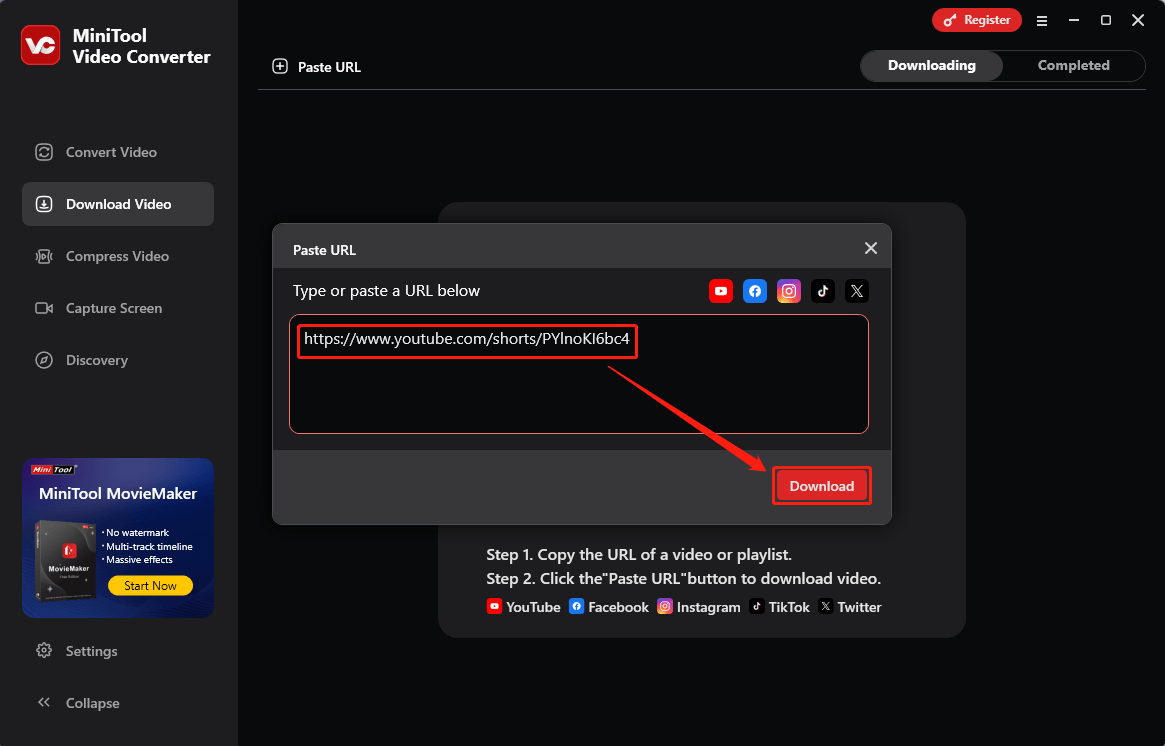1165x746 pixels.
Task: Click the Register button
Action: (x=976, y=20)
